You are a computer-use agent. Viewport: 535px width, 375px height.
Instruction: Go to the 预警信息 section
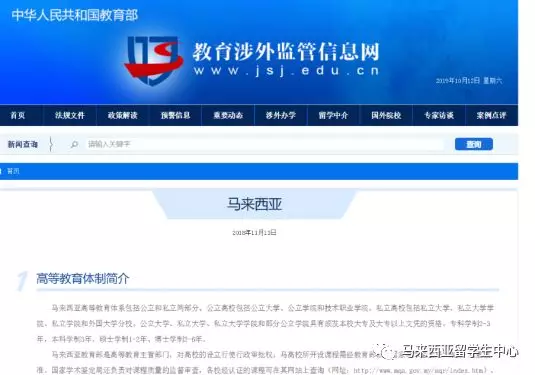(x=175, y=116)
